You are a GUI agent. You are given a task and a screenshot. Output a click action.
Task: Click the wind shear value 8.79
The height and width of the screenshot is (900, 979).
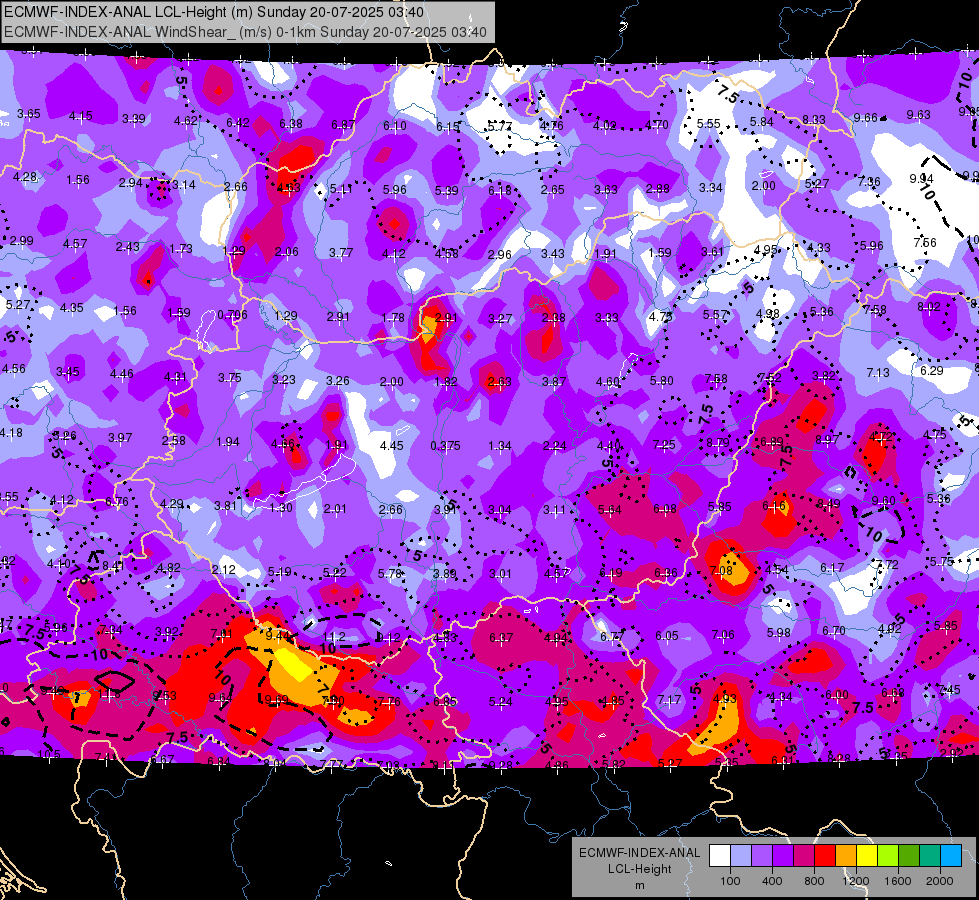tap(718, 443)
